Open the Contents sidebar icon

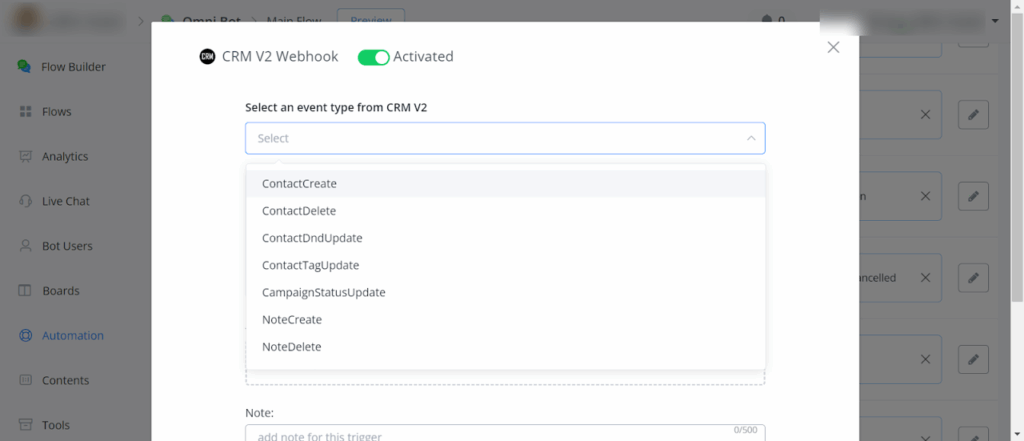[24, 381]
